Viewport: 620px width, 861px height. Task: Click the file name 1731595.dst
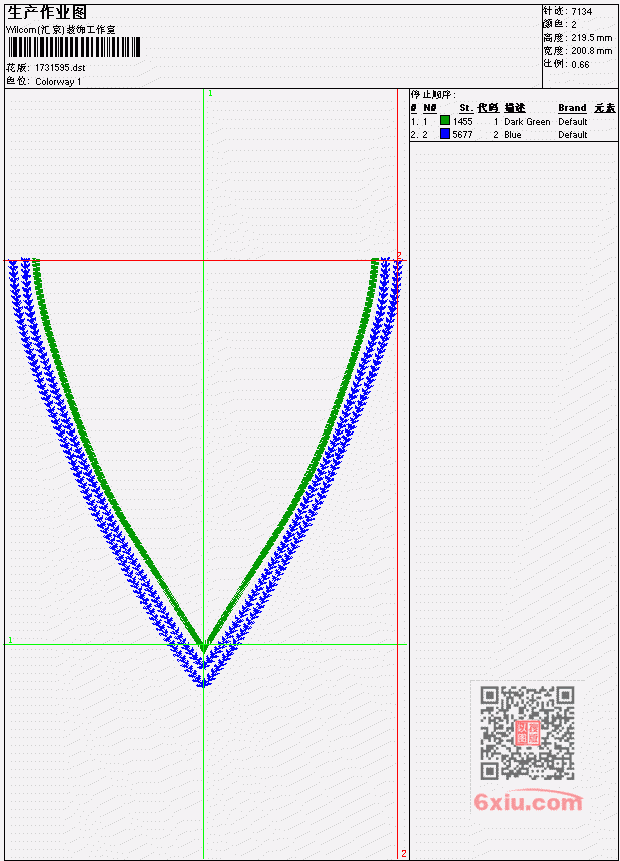(60, 68)
